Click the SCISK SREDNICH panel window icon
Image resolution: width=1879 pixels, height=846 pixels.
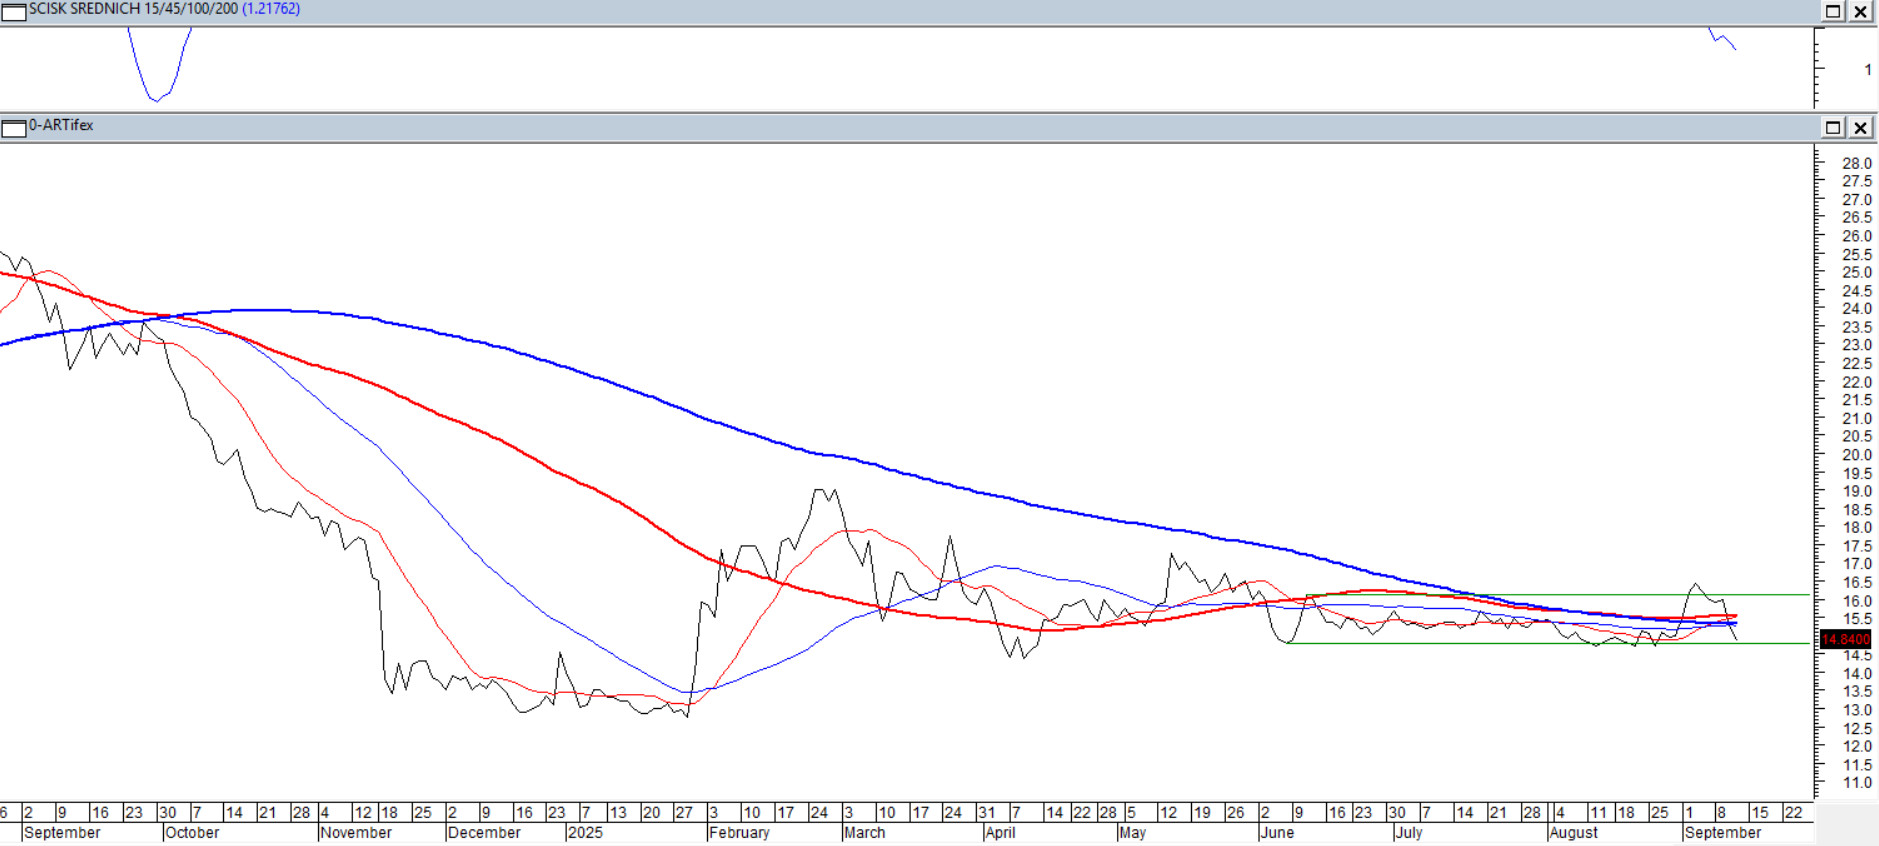13,11
